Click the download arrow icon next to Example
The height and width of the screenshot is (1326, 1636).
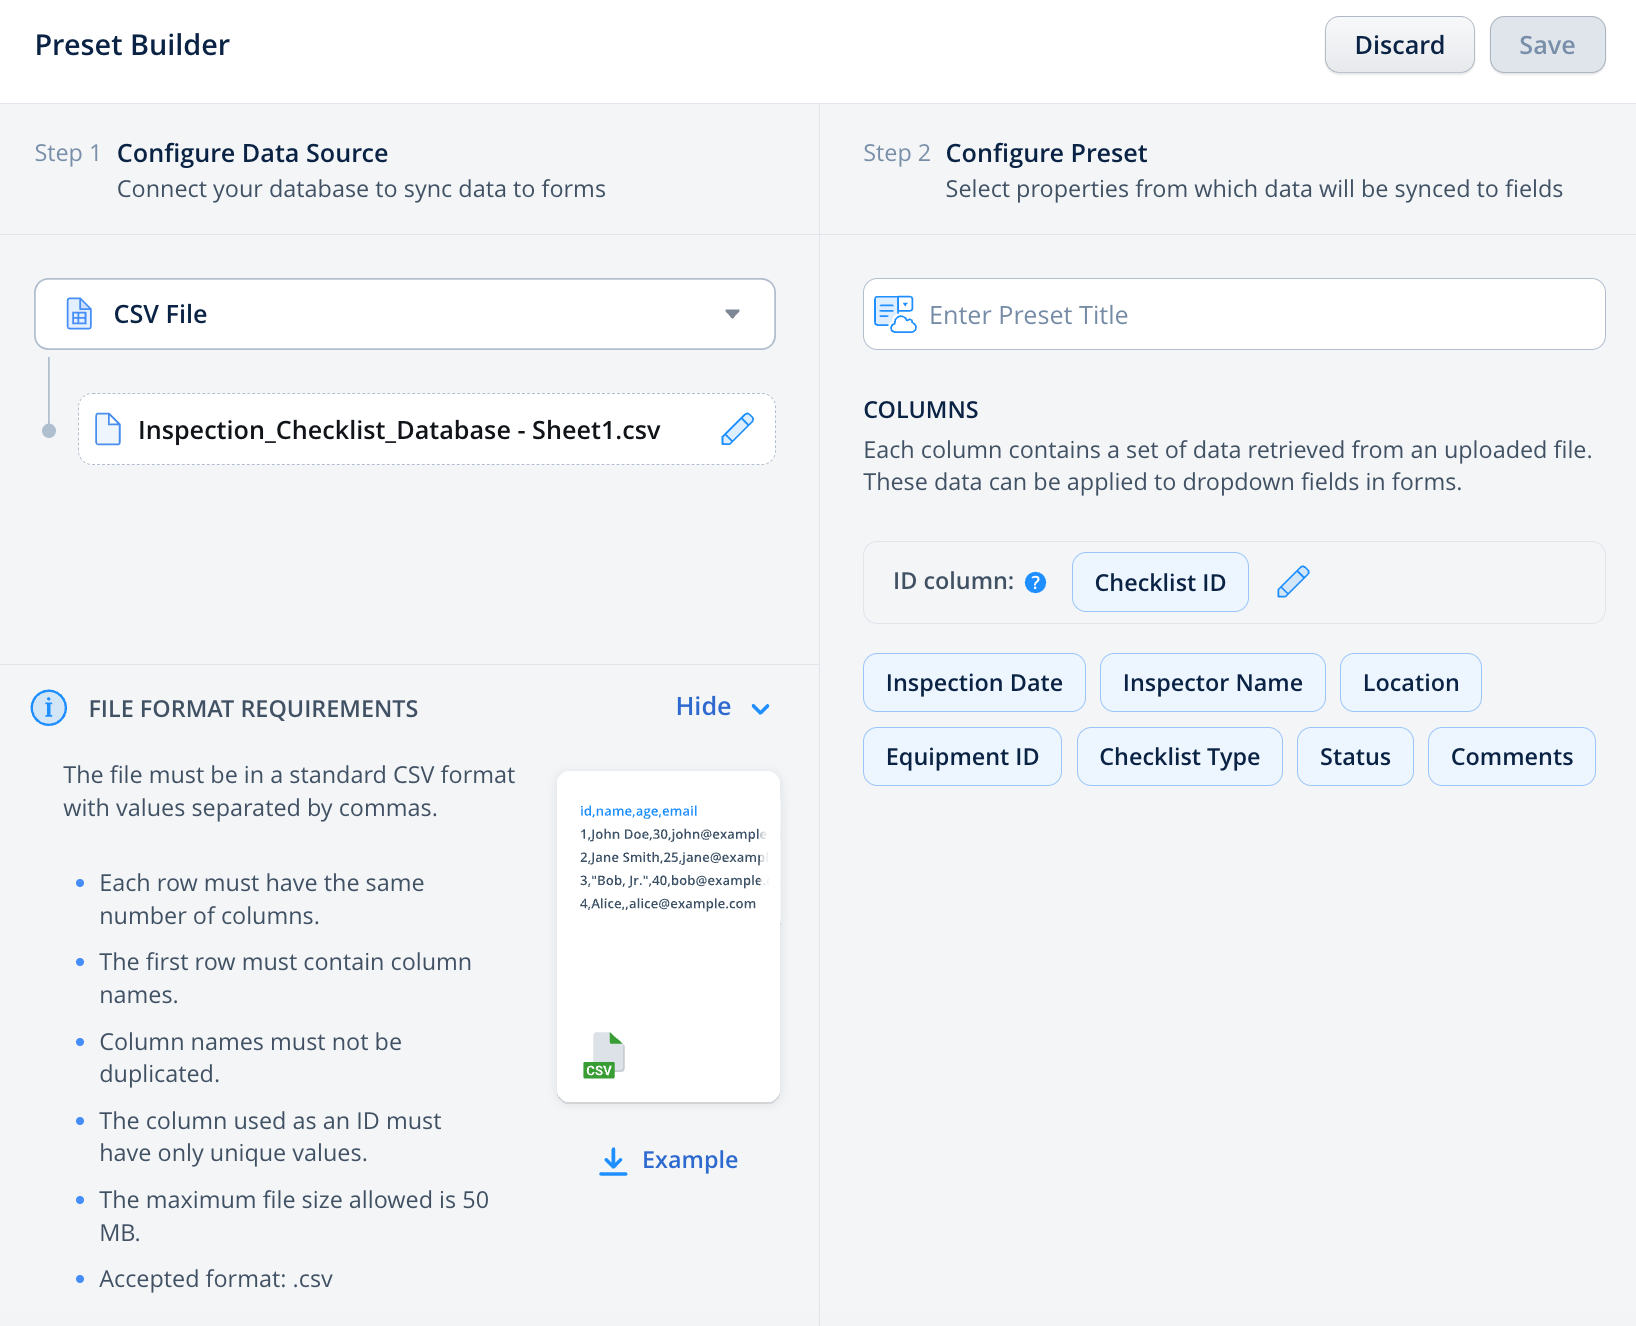click(x=613, y=1161)
